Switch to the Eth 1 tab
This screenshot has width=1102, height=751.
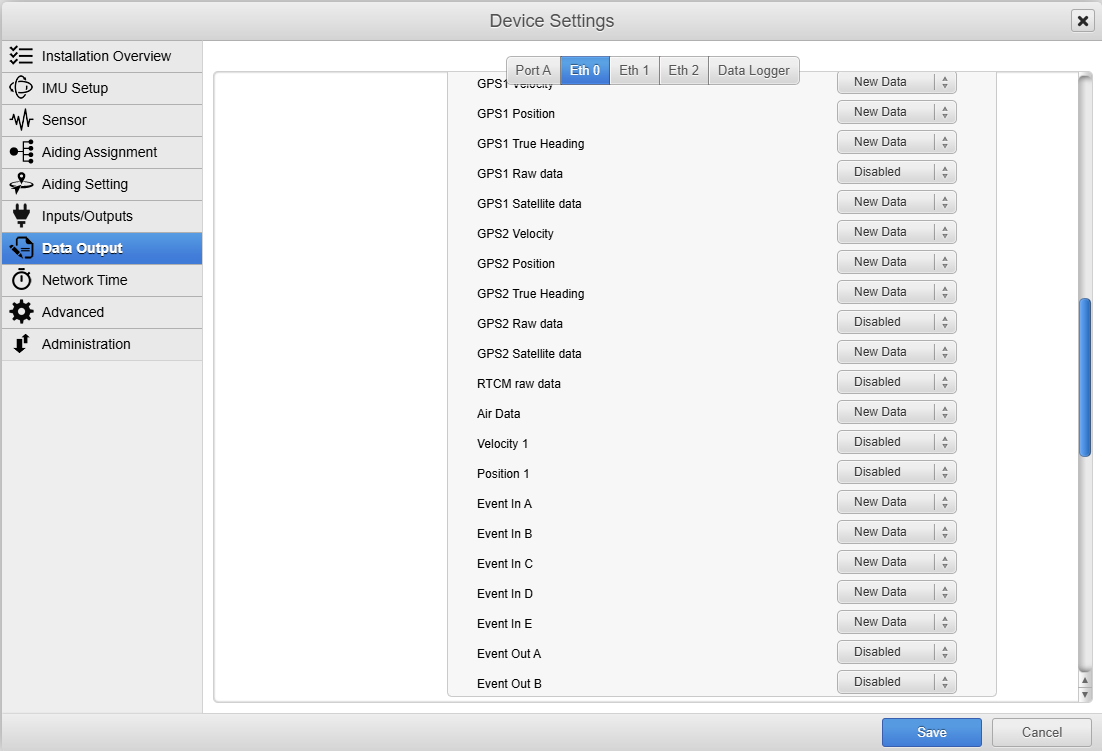tap(634, 70)
